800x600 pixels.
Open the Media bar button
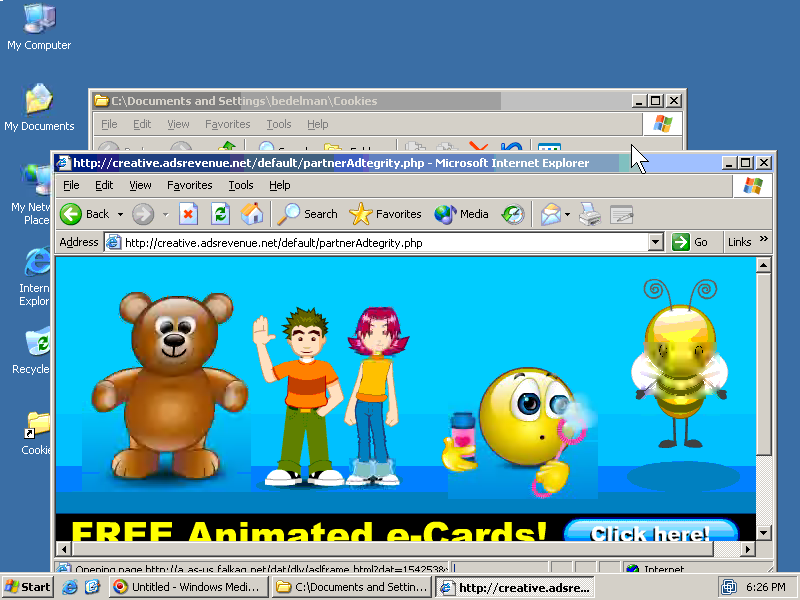[461, 214]
